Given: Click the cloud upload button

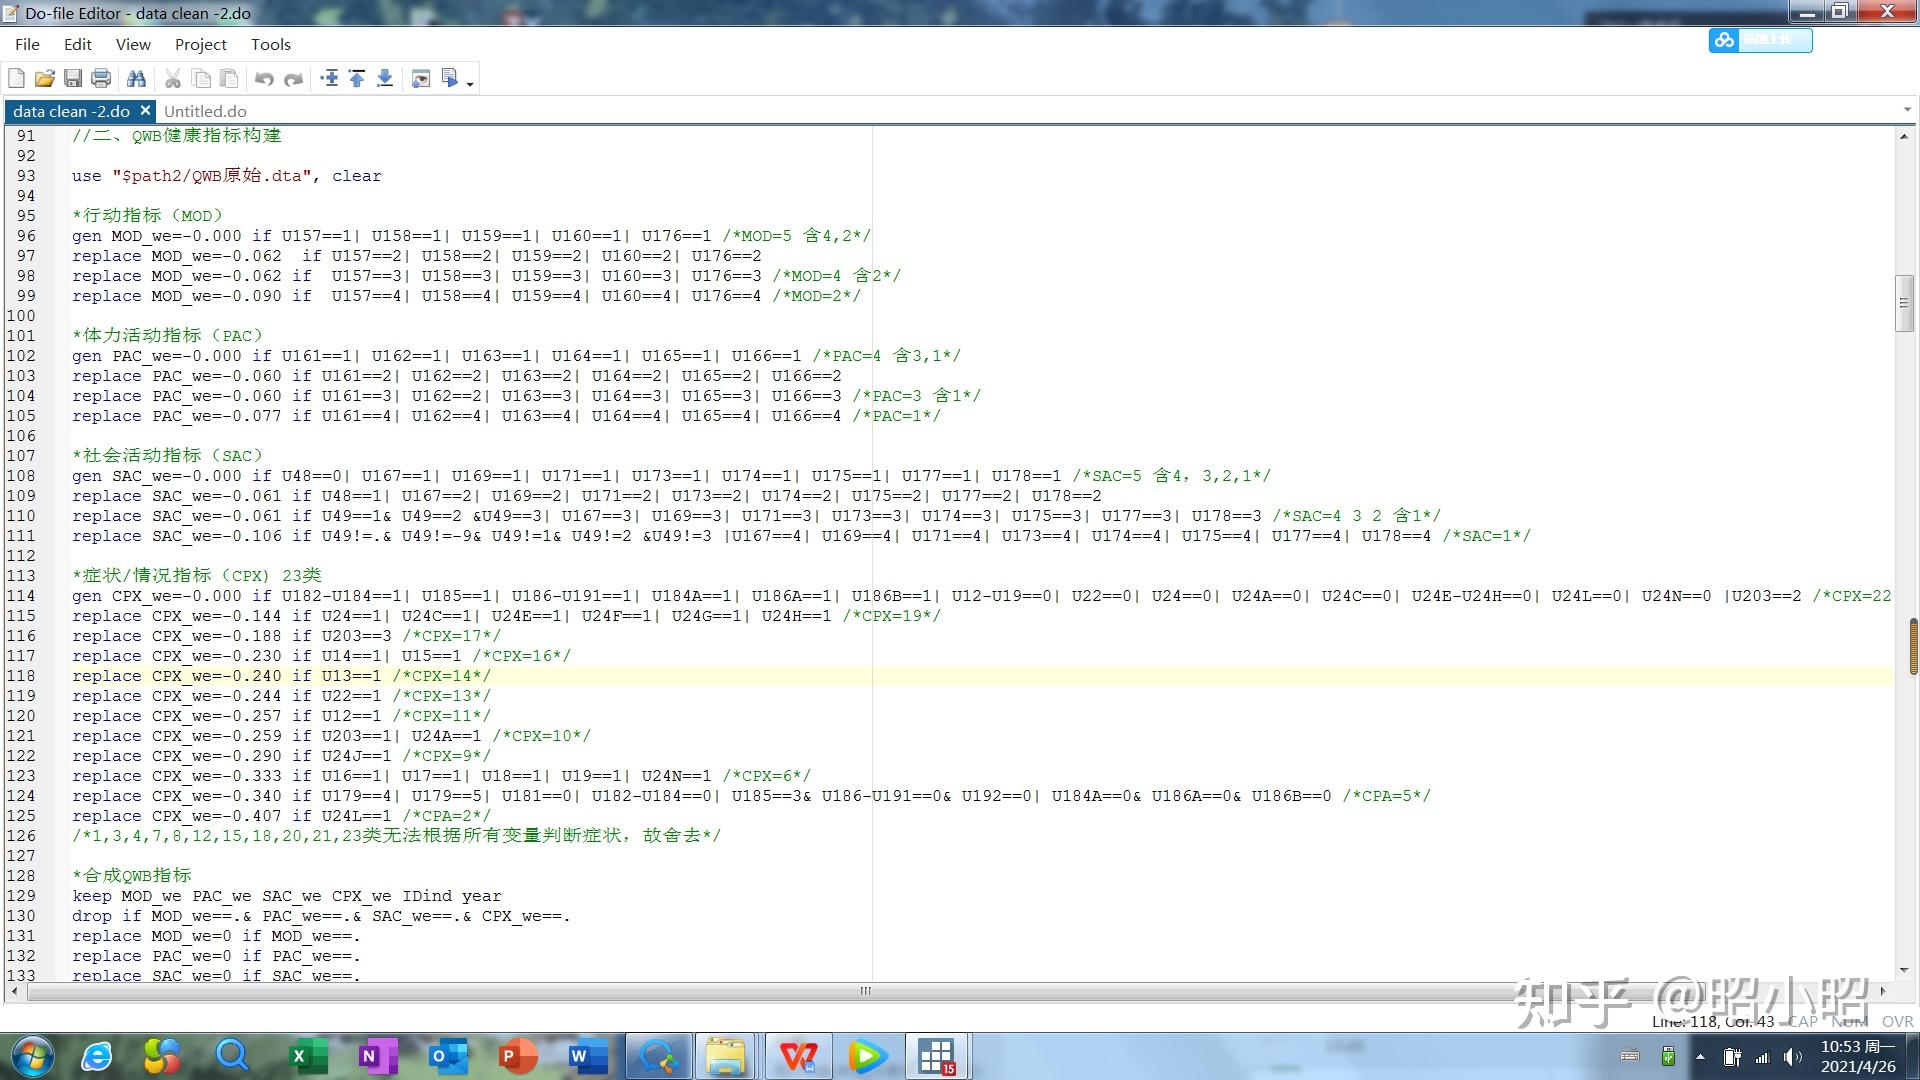Looking at the screenshot, I should (x=1760, y=40).
